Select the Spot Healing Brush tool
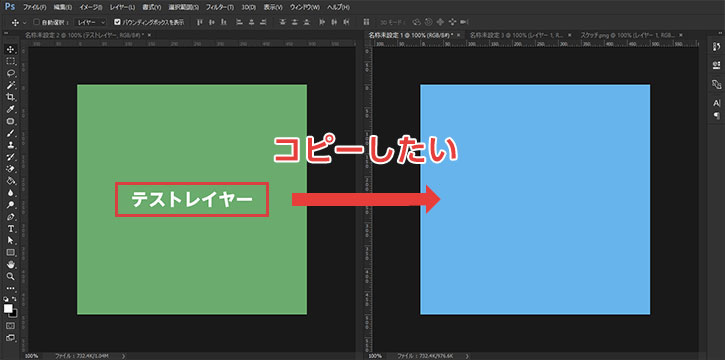 (x=11, y=122)
